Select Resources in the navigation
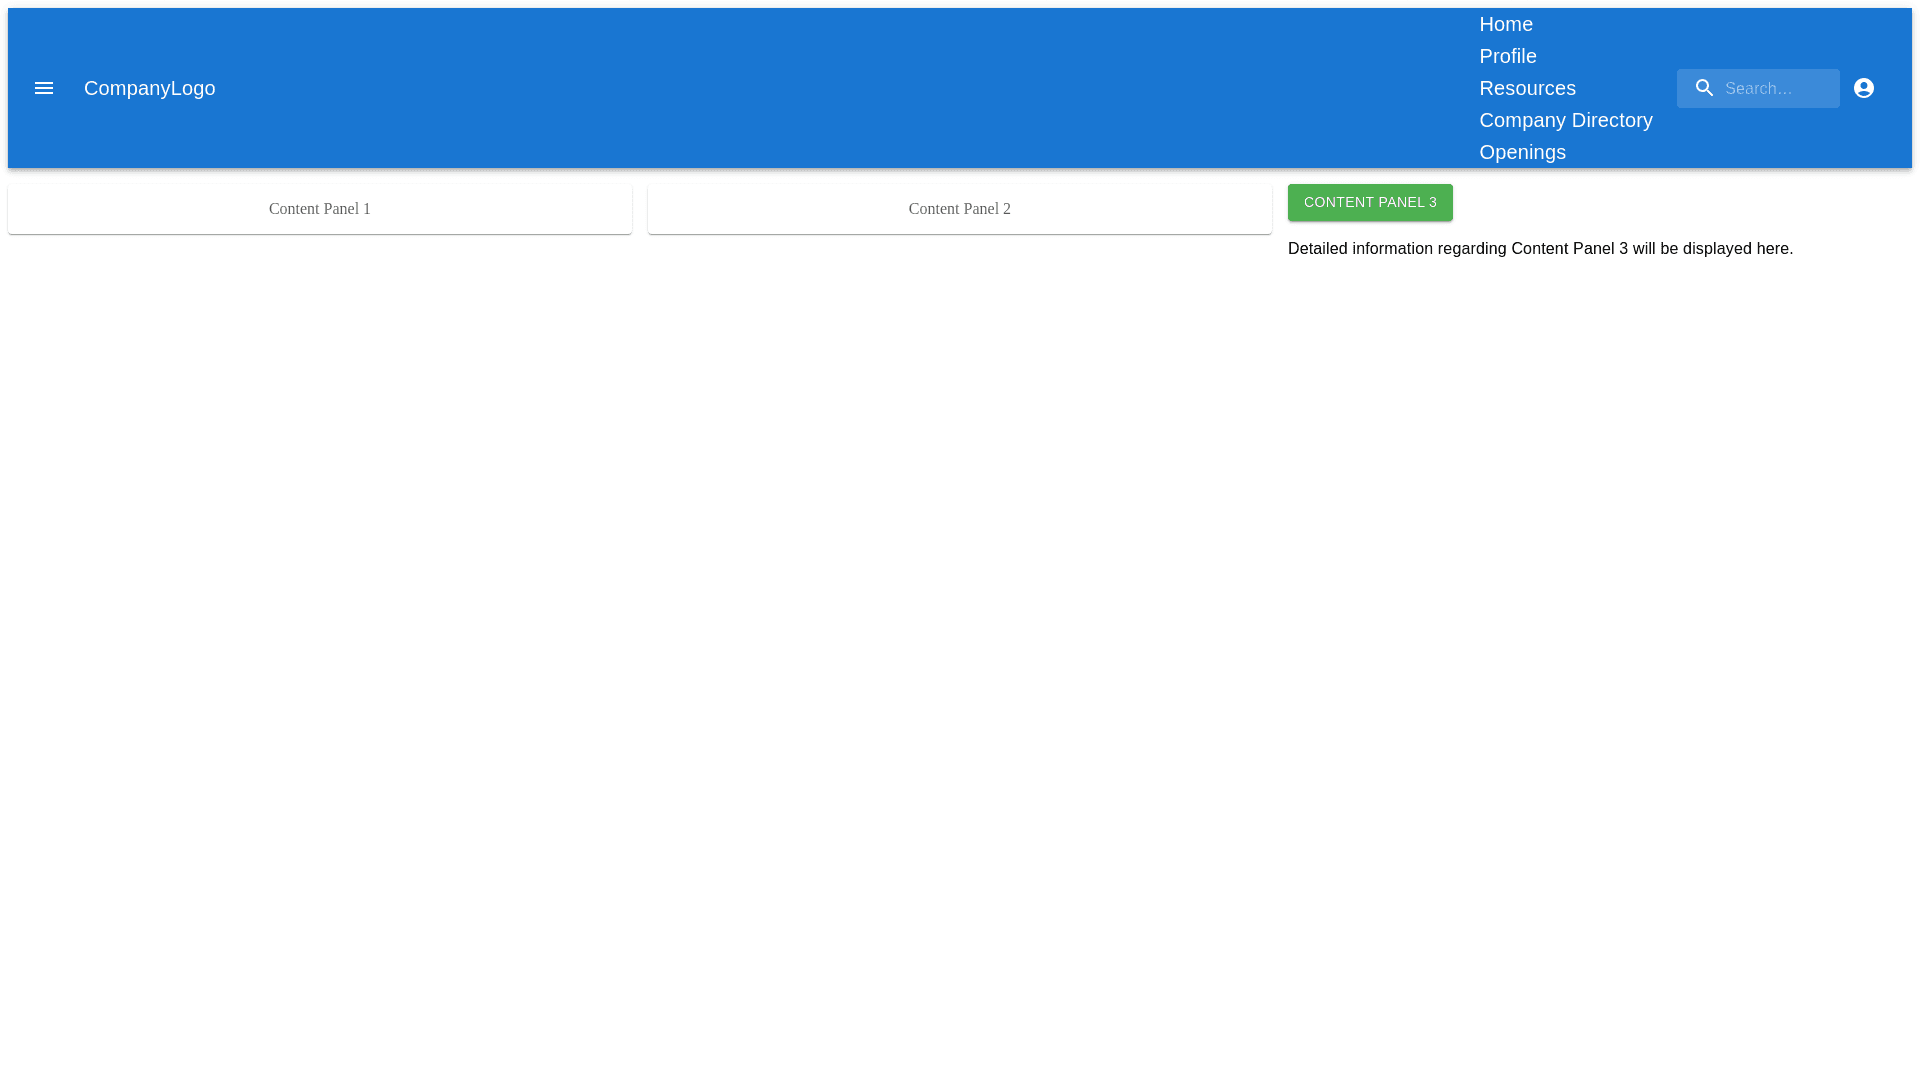Screen dimensions: 1920x1080 pyautogui.click(x=1527, y=88)
